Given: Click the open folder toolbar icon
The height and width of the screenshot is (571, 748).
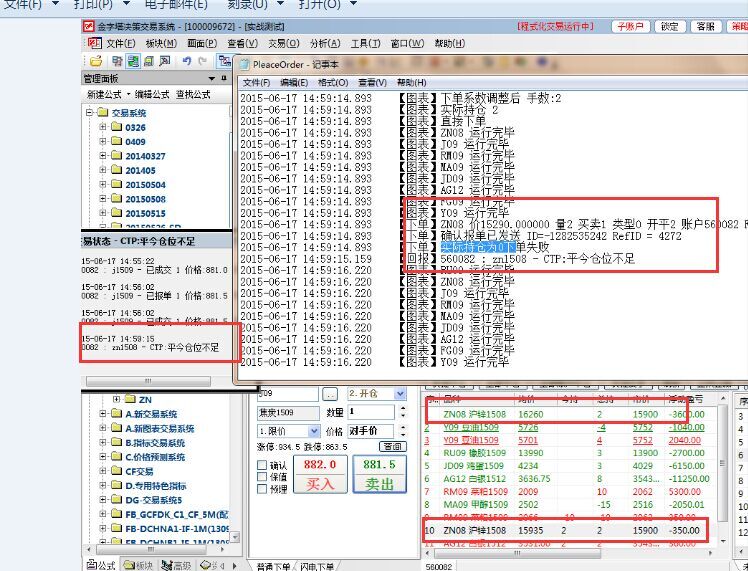Looking at the screenshot, I should pyautogui.click(x=95, y=61).
